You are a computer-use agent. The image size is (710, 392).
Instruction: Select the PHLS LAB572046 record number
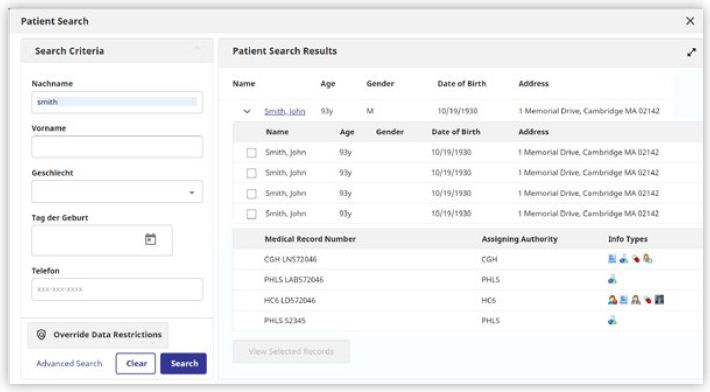click(293, 280)
